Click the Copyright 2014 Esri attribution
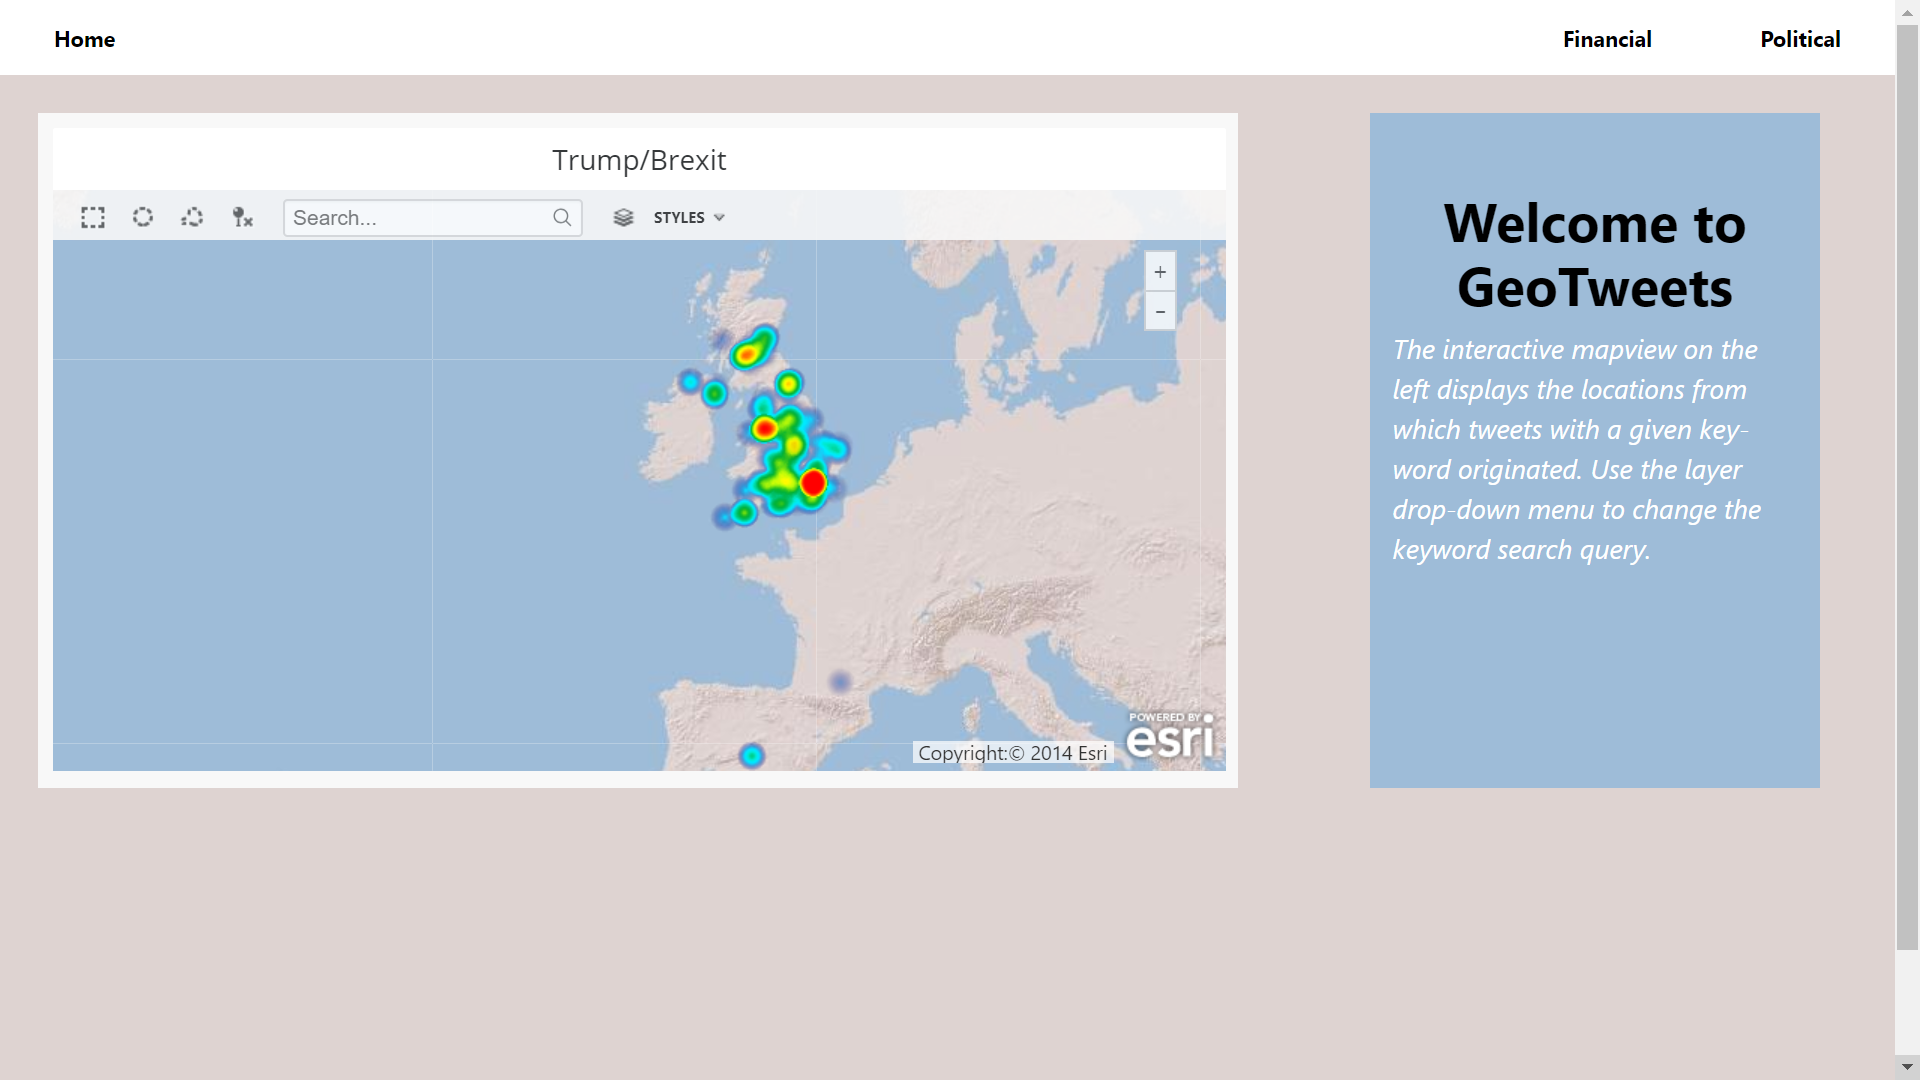The height and width of the screenshot is (1080, 1920). coord(1012,753)
